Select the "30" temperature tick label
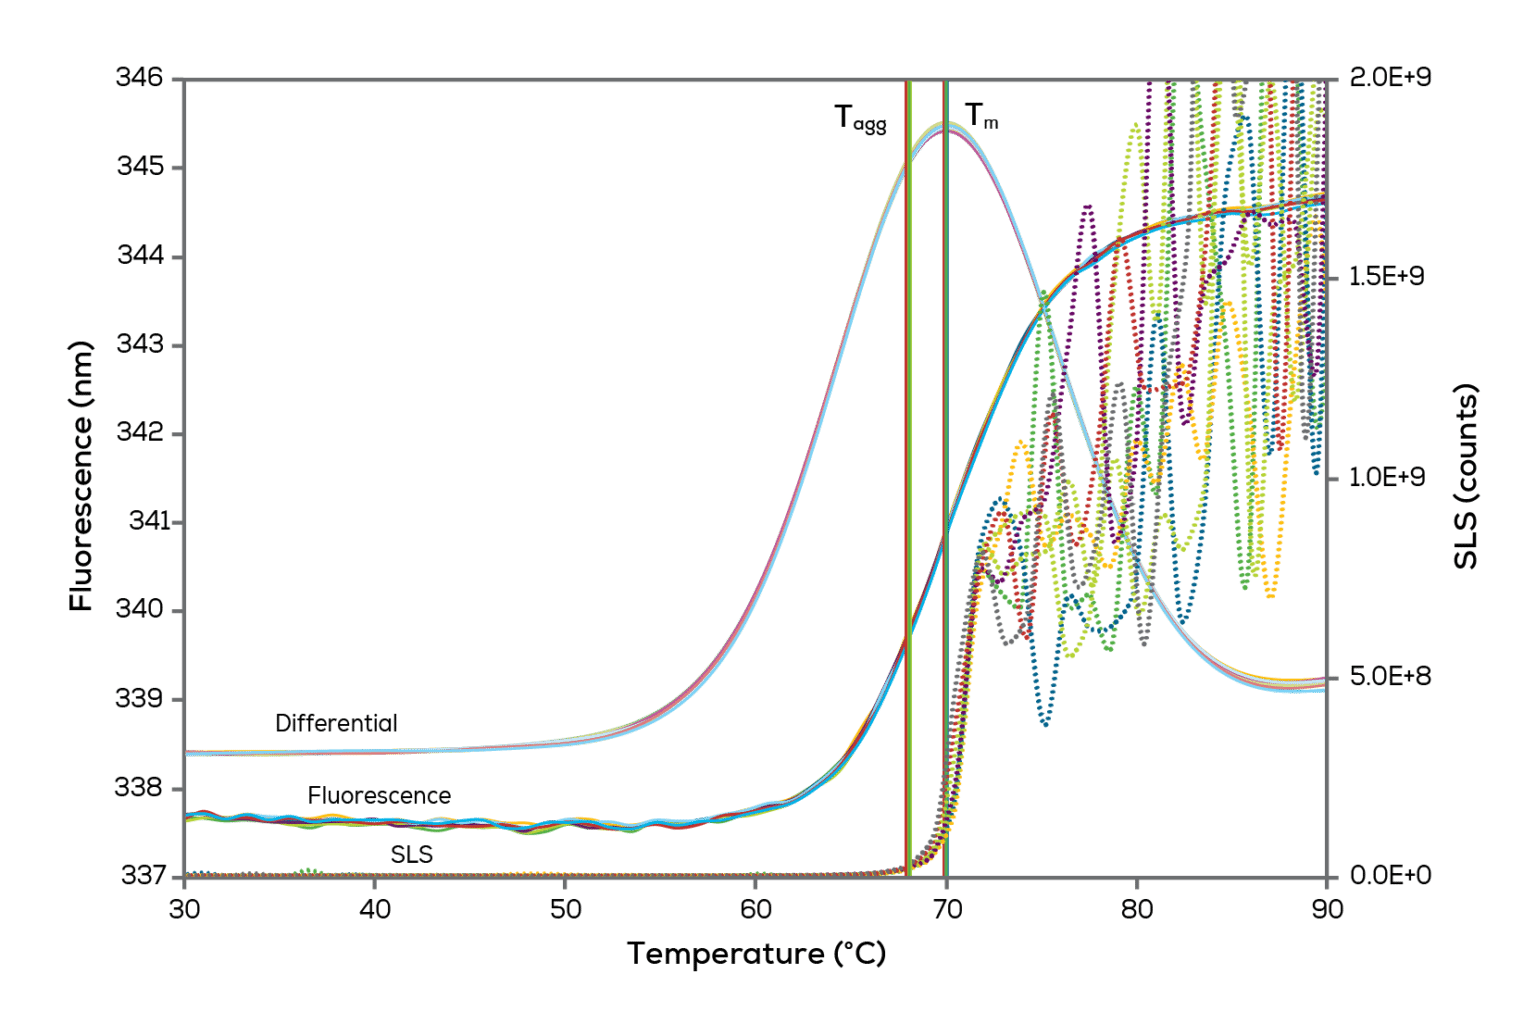Viewport: 1536px width, 1024px height. coord(185,909)
